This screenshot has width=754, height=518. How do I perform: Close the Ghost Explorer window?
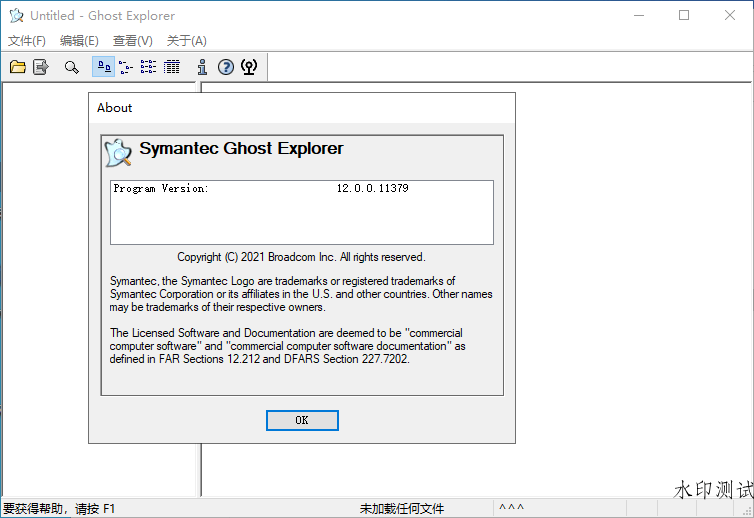coord(729,15)
